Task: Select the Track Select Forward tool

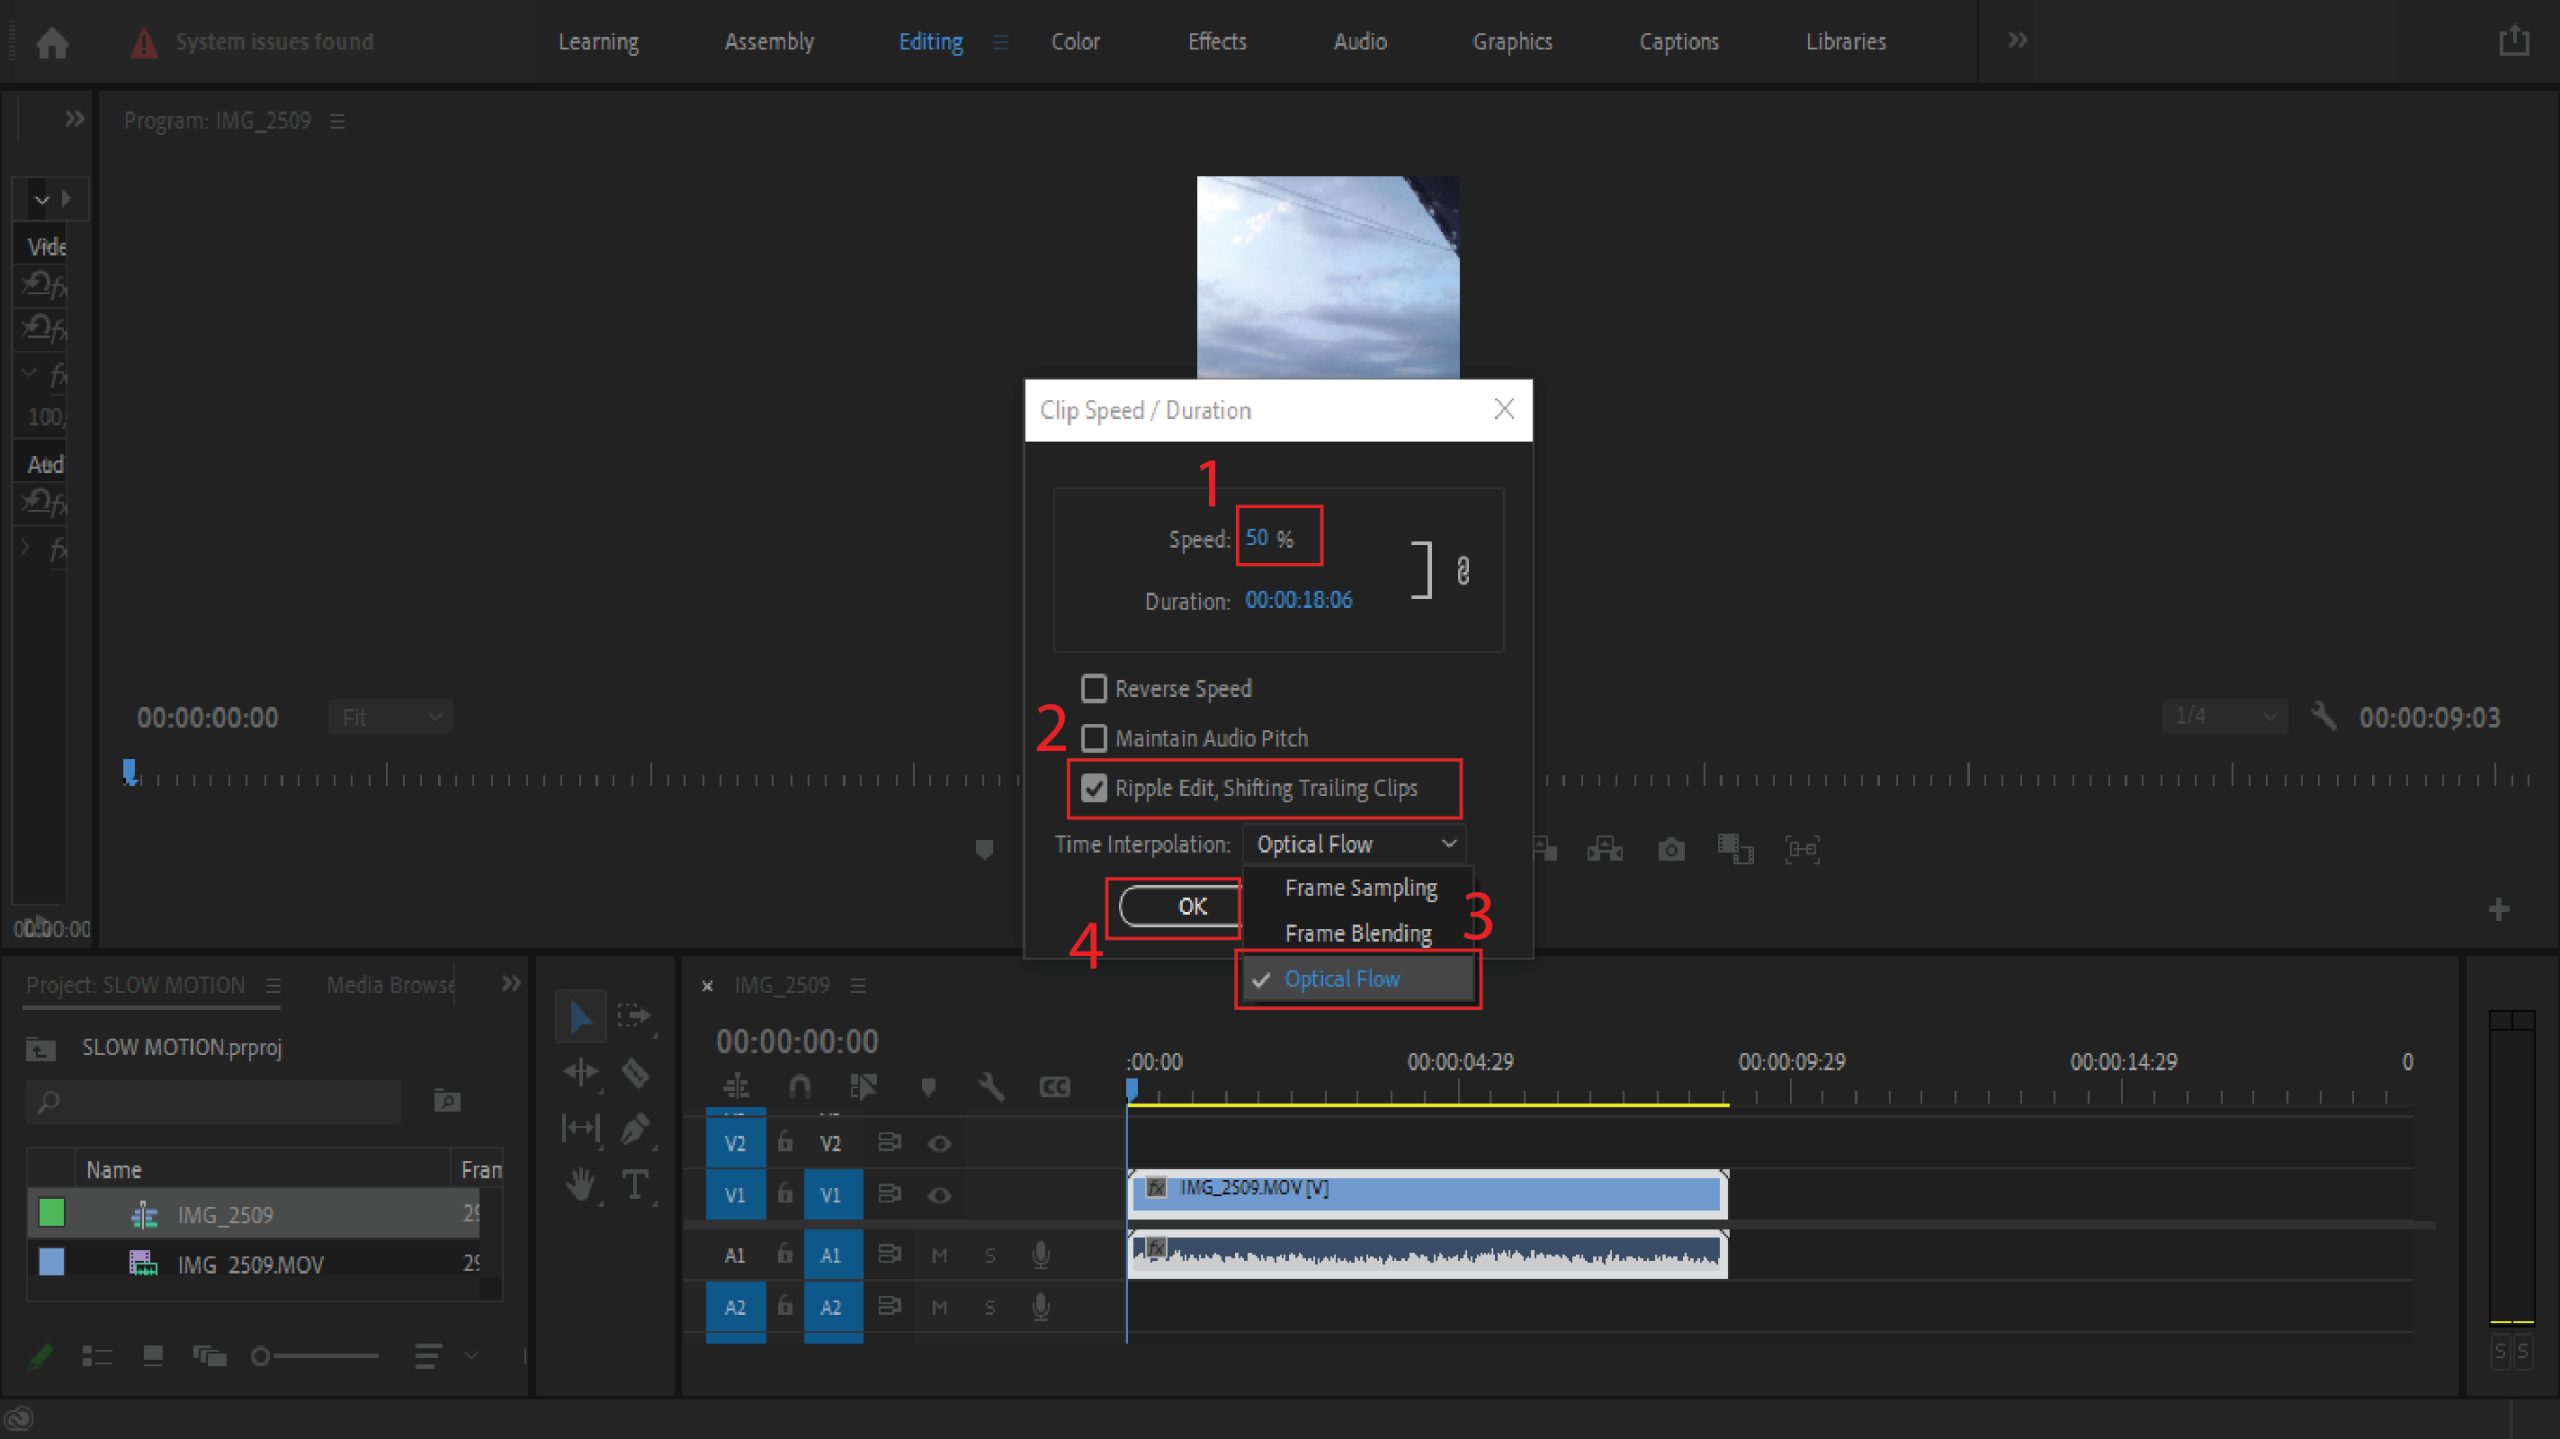Action: [x=635, y=1017]
